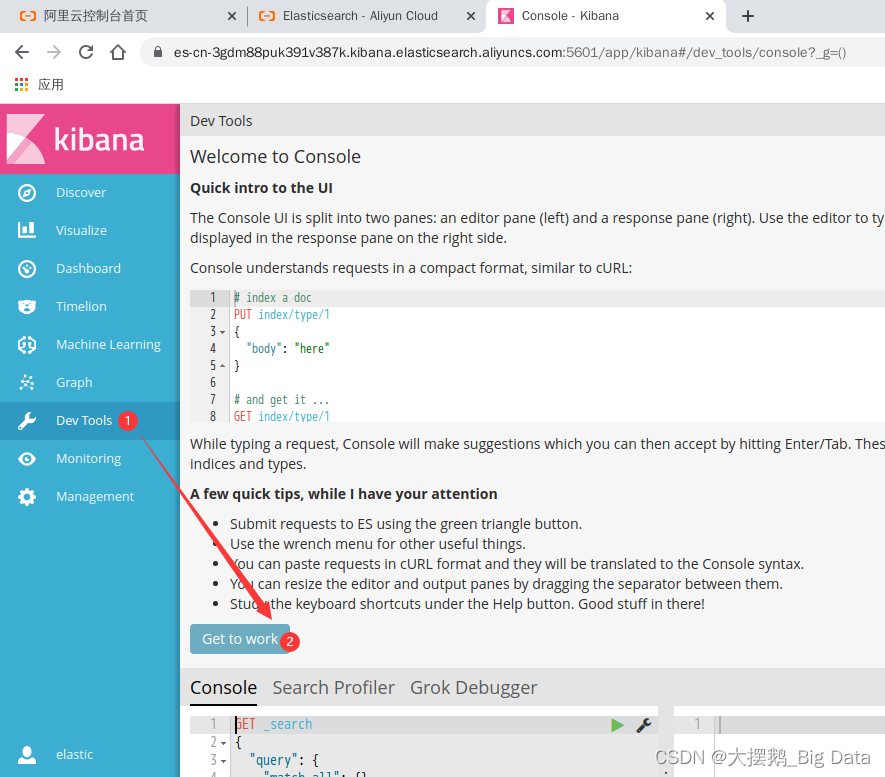Click the 应用 bookmarks label
The width and height of the screenshot is (885, 777).
[x=51, y=85]
